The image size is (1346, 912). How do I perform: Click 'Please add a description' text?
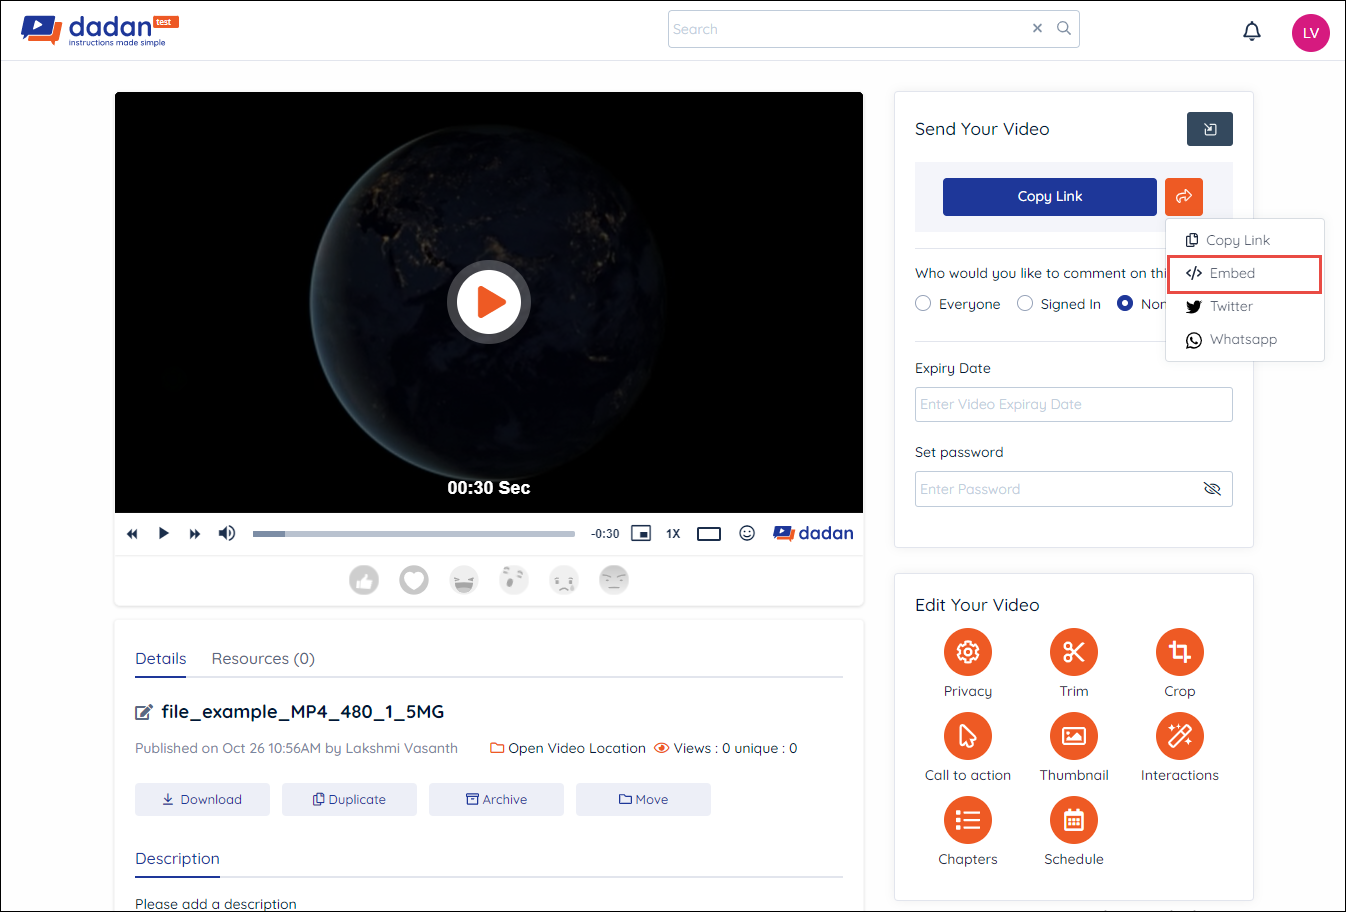click(x=216, y=904)
